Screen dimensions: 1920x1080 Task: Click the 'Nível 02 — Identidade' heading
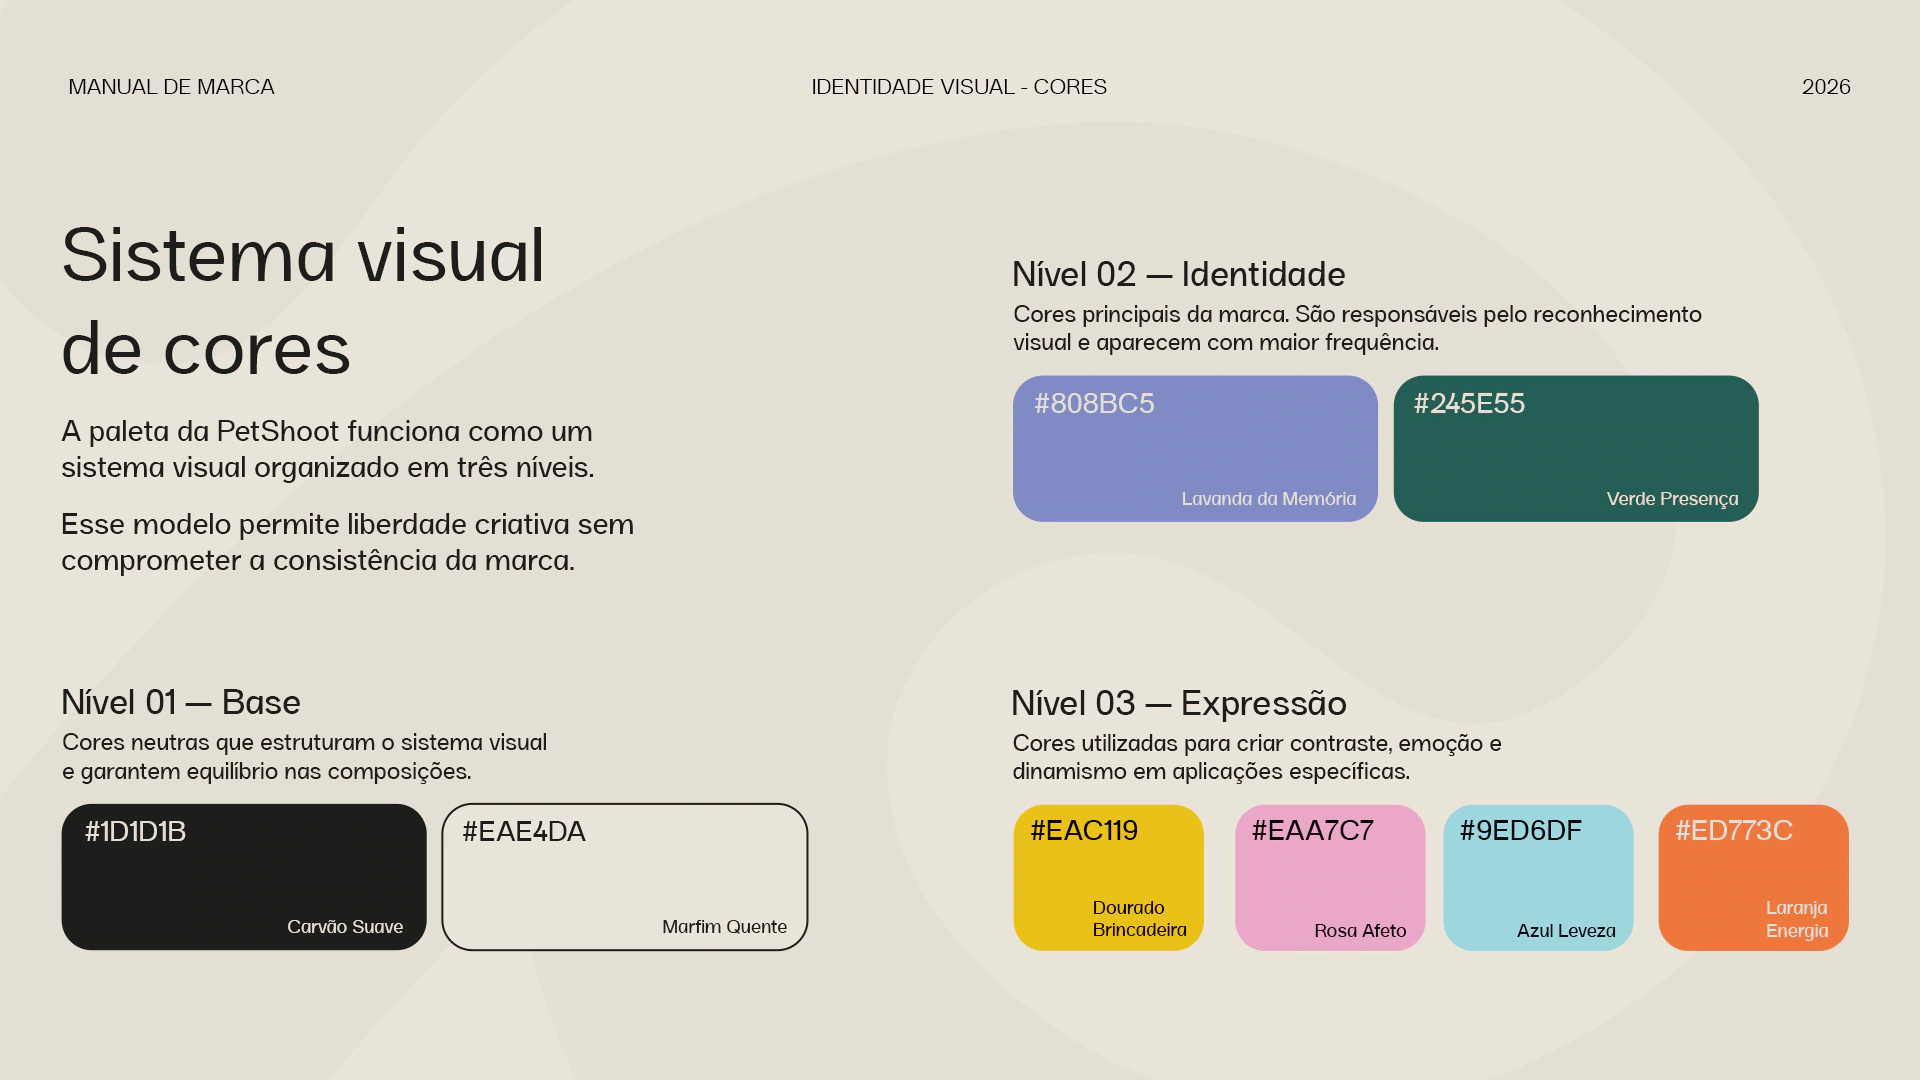click(x=1179, y=274)
